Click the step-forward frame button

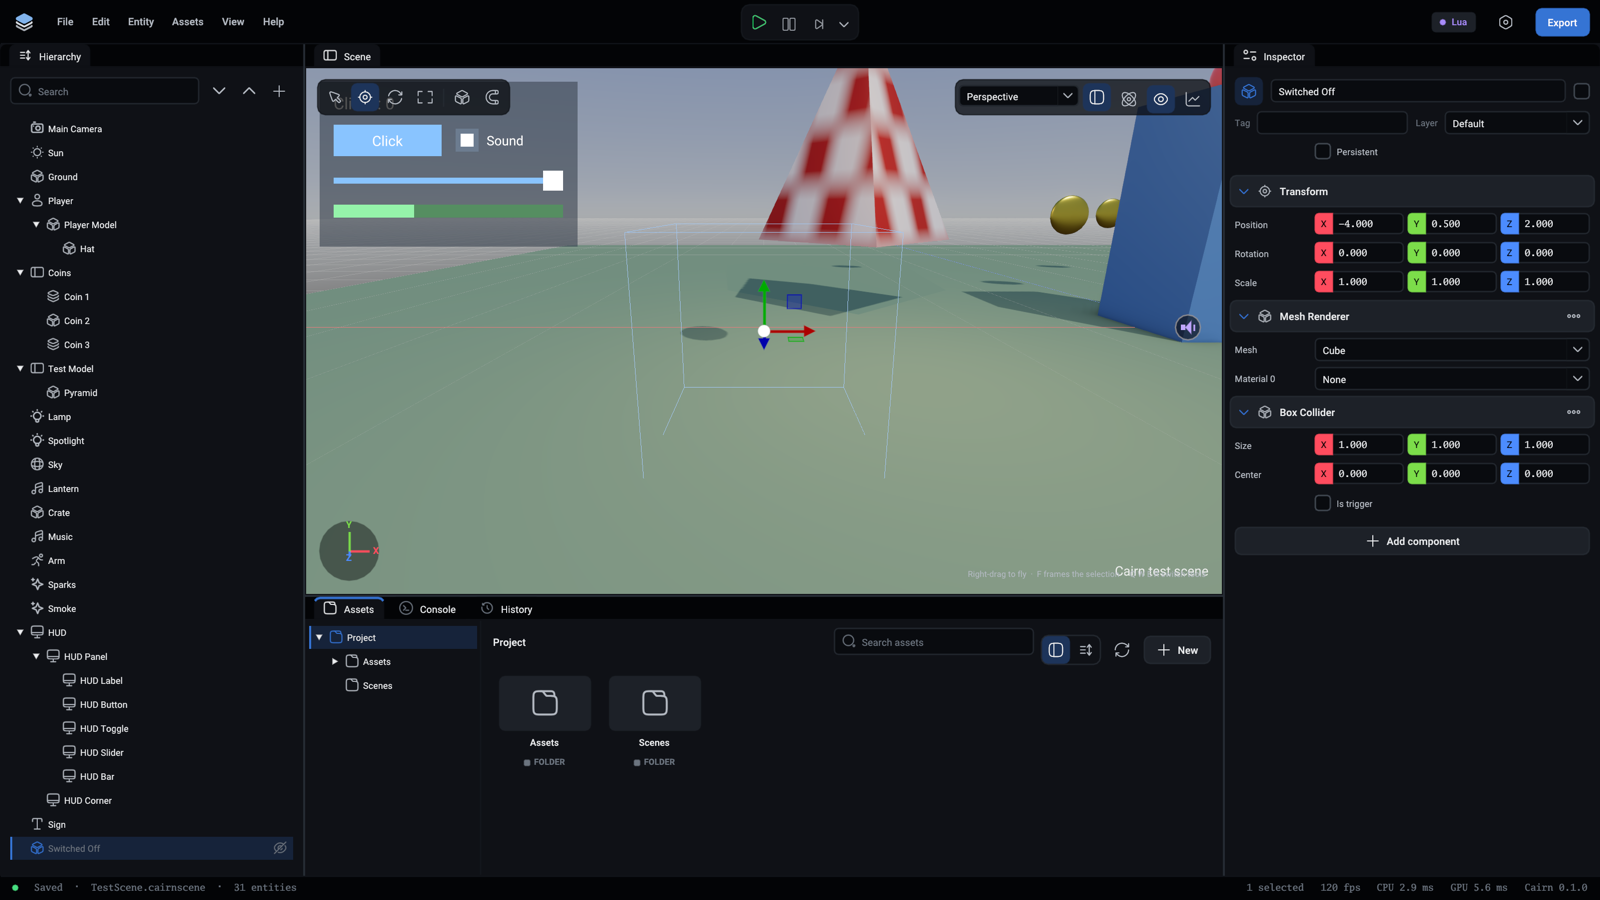pyautogui.click(x=819, y=23)
